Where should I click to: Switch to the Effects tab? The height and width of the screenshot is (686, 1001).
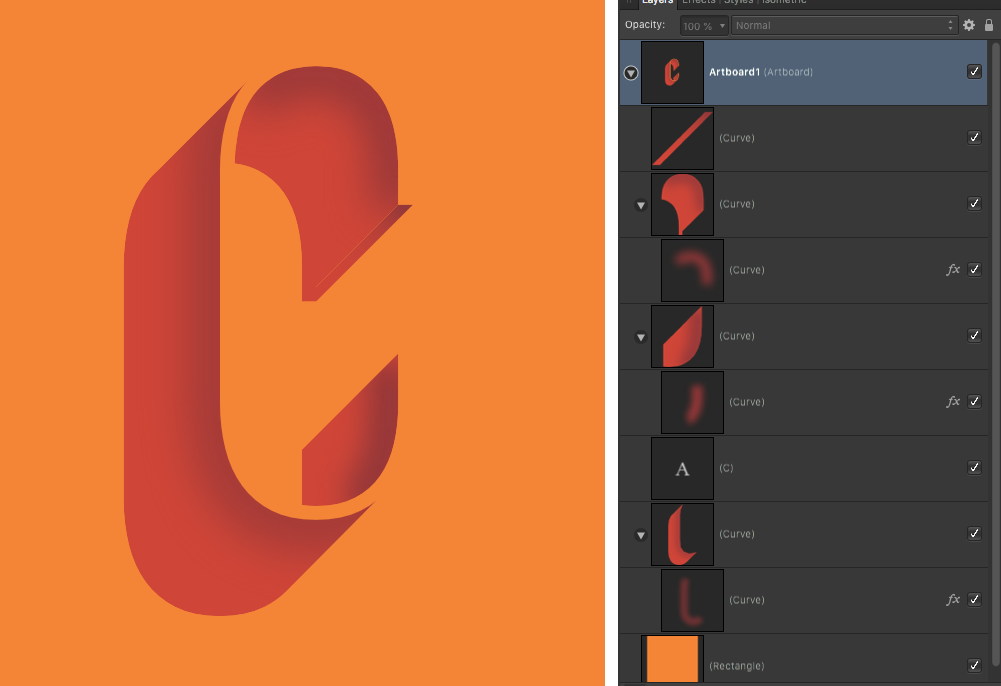click(x=698, y=2)
